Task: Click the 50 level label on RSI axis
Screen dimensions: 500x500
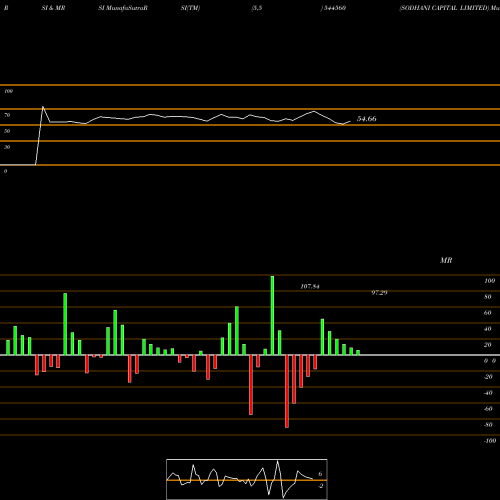Action: [x=7, y=131]
